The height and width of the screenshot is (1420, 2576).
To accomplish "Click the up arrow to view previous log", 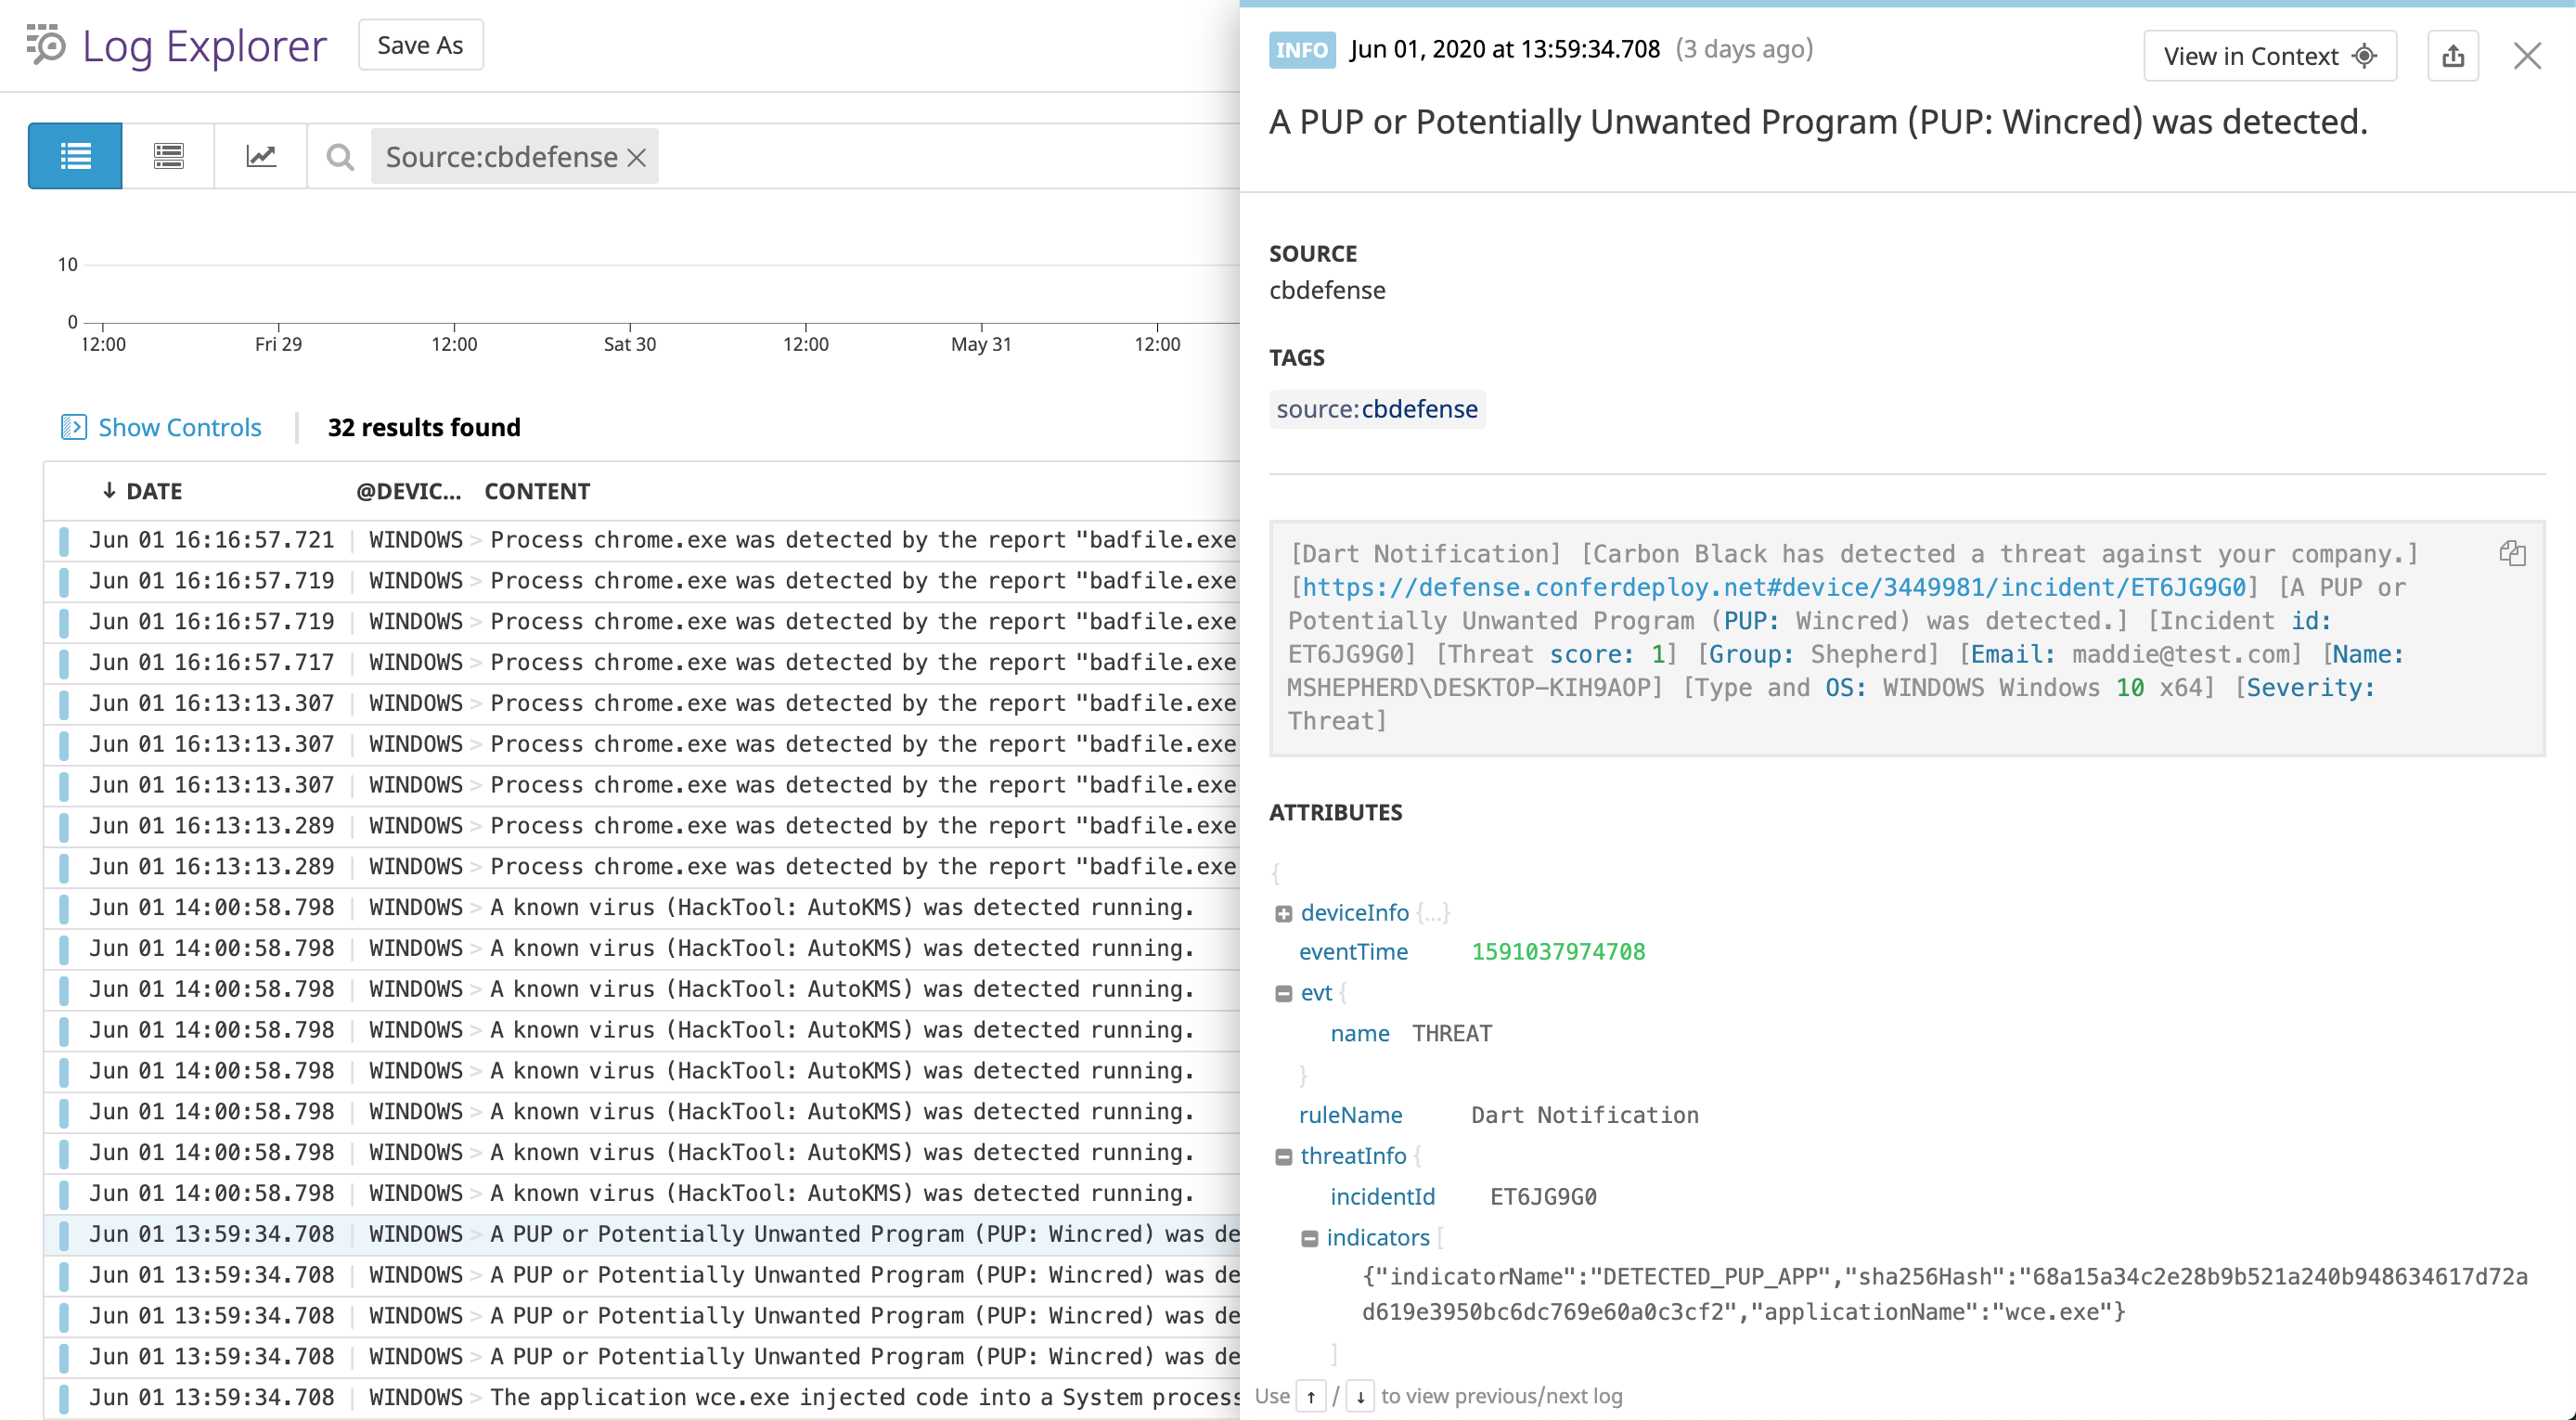I will pos(1311,1396).
